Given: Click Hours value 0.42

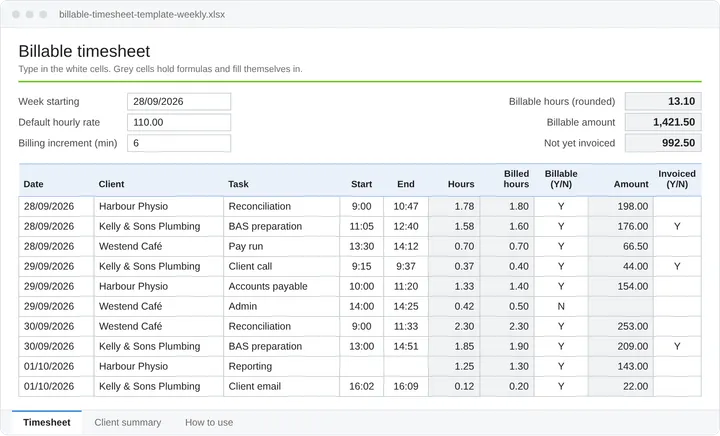Looking at the screenshot, I should [x=455, y=306].
